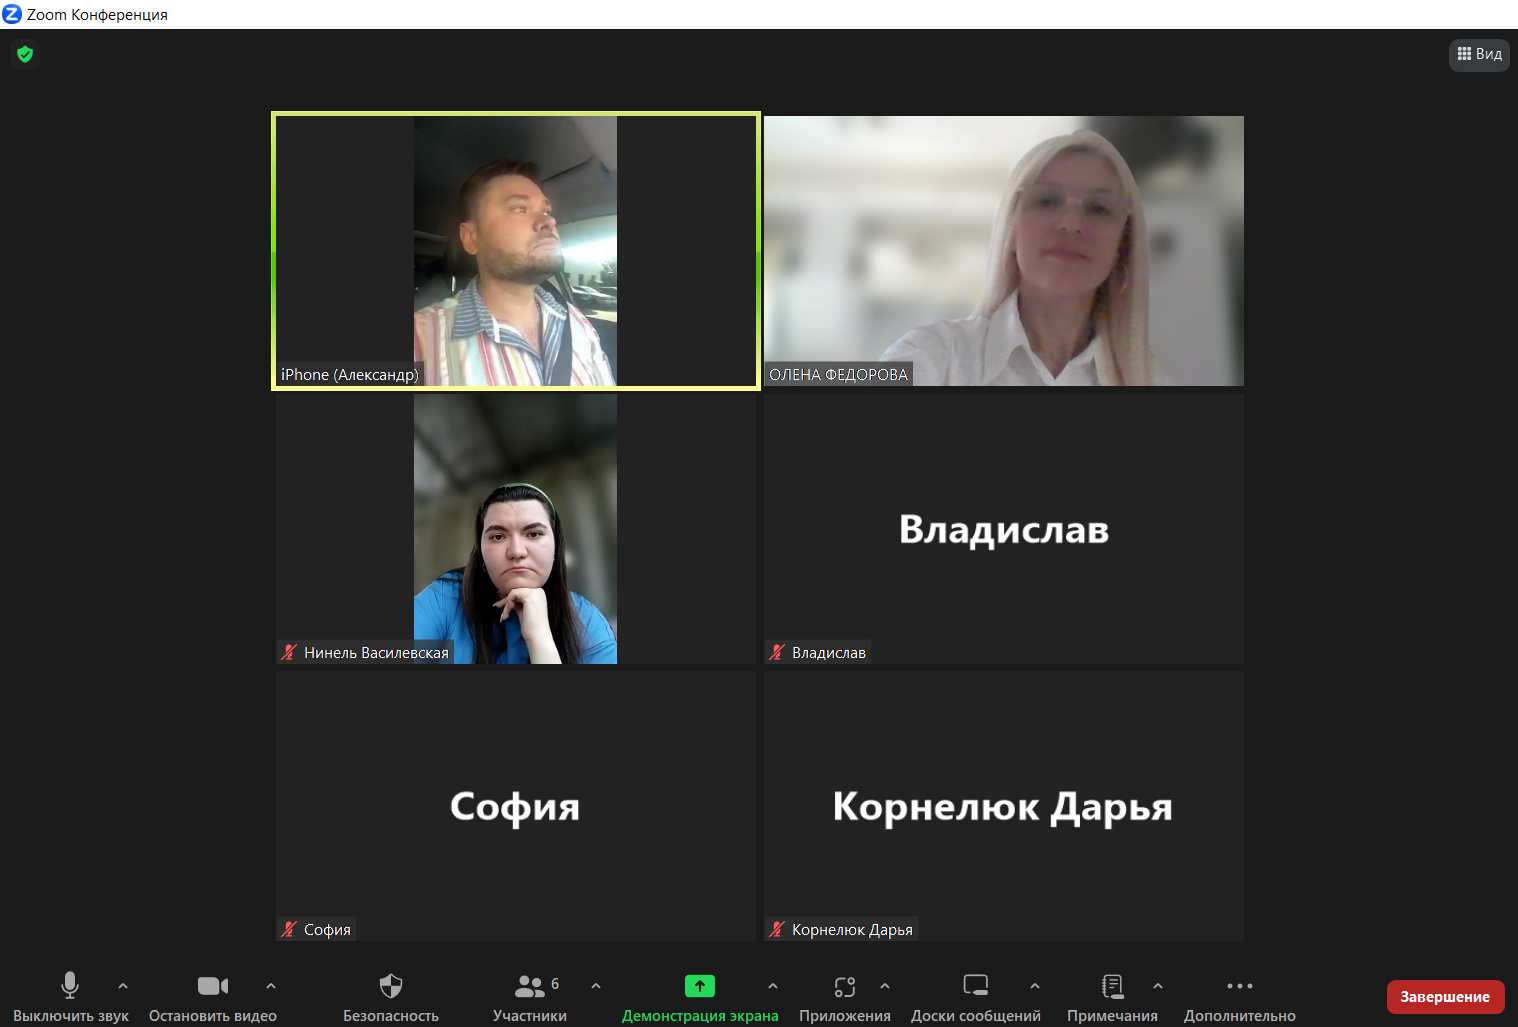Click muted mic icon beside София label
This screenshot has width=1518, height=1027.
click(289, 929)
